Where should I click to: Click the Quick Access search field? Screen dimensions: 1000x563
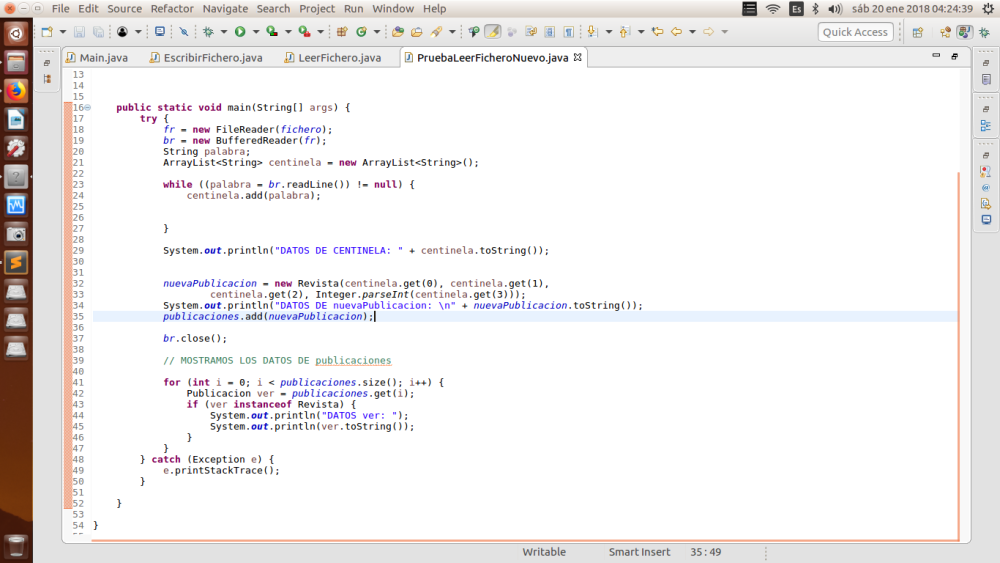[856, 32]
